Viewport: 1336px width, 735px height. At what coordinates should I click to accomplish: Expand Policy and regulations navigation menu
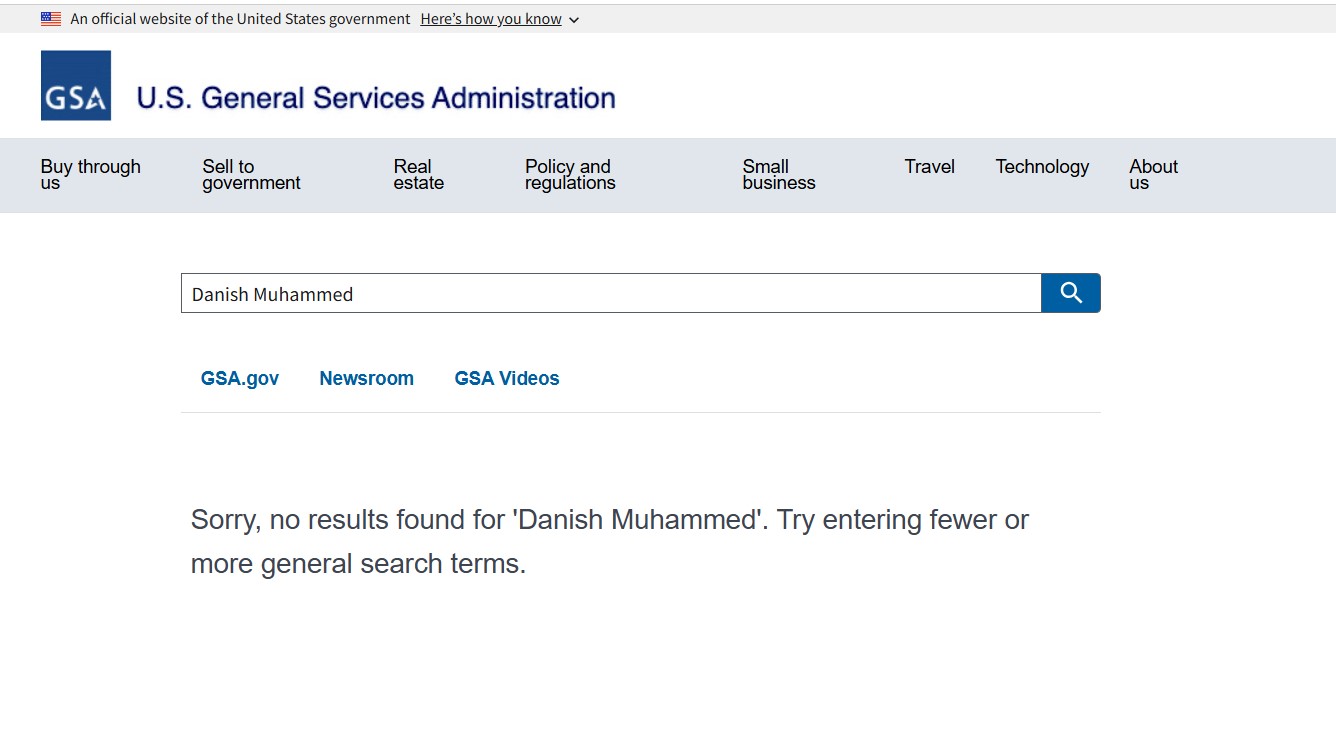(x=570, y=174)
